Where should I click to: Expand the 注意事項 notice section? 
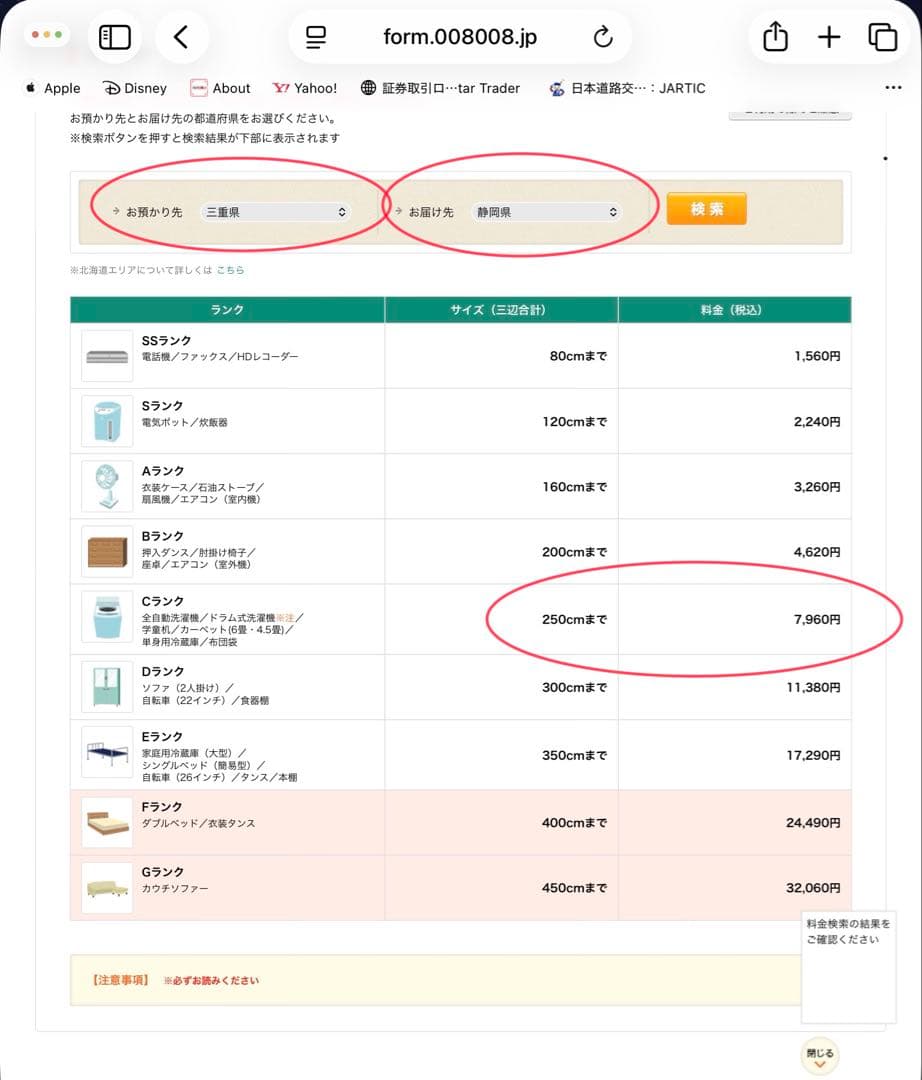(x=175, y=980)
